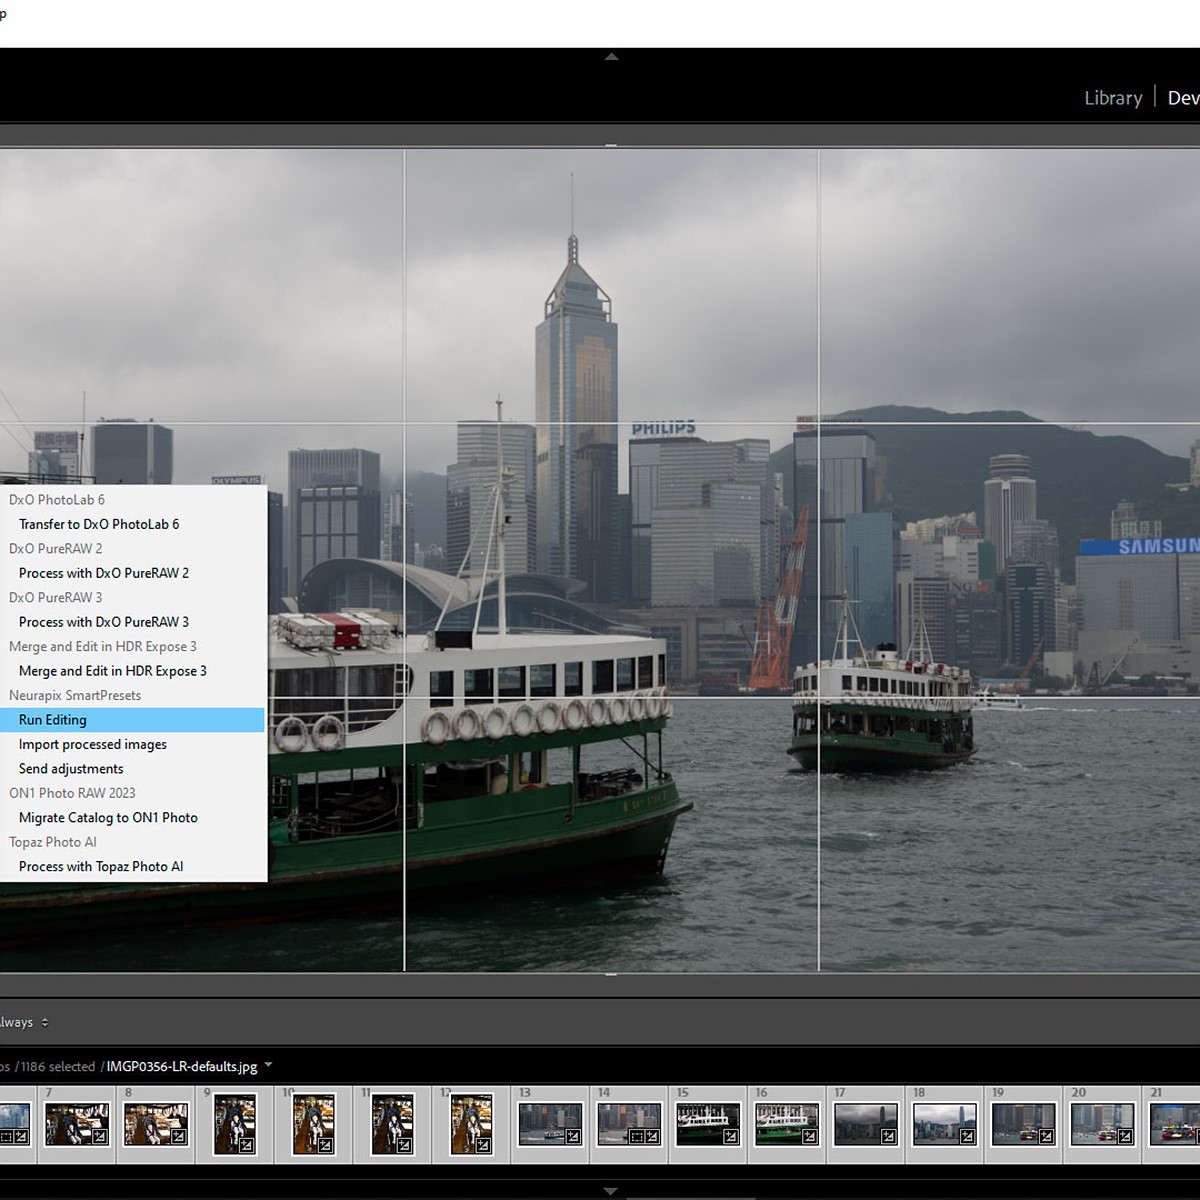Switch to the Develop module
Viewport: 1200px width, 1200px height.
tap(1183, 98)
